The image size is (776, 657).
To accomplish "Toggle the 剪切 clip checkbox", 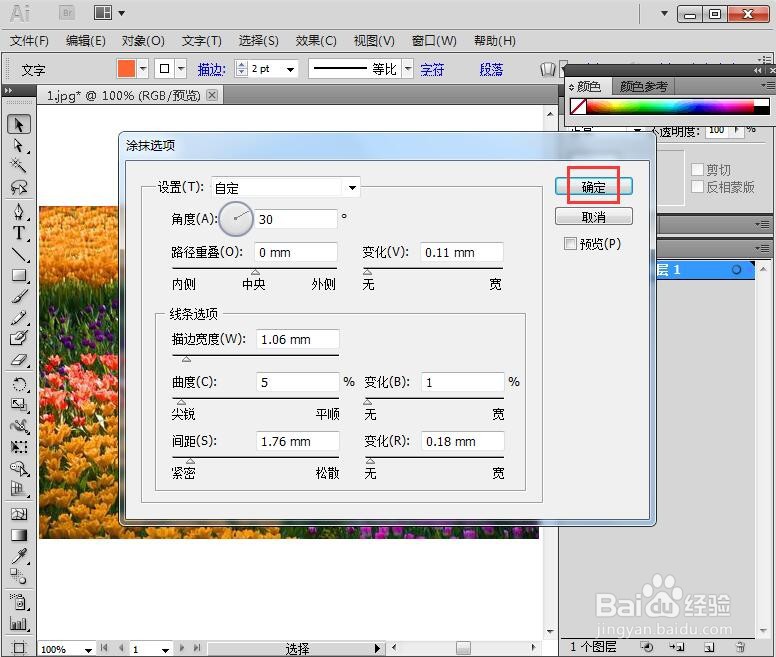I will [697, 170].
